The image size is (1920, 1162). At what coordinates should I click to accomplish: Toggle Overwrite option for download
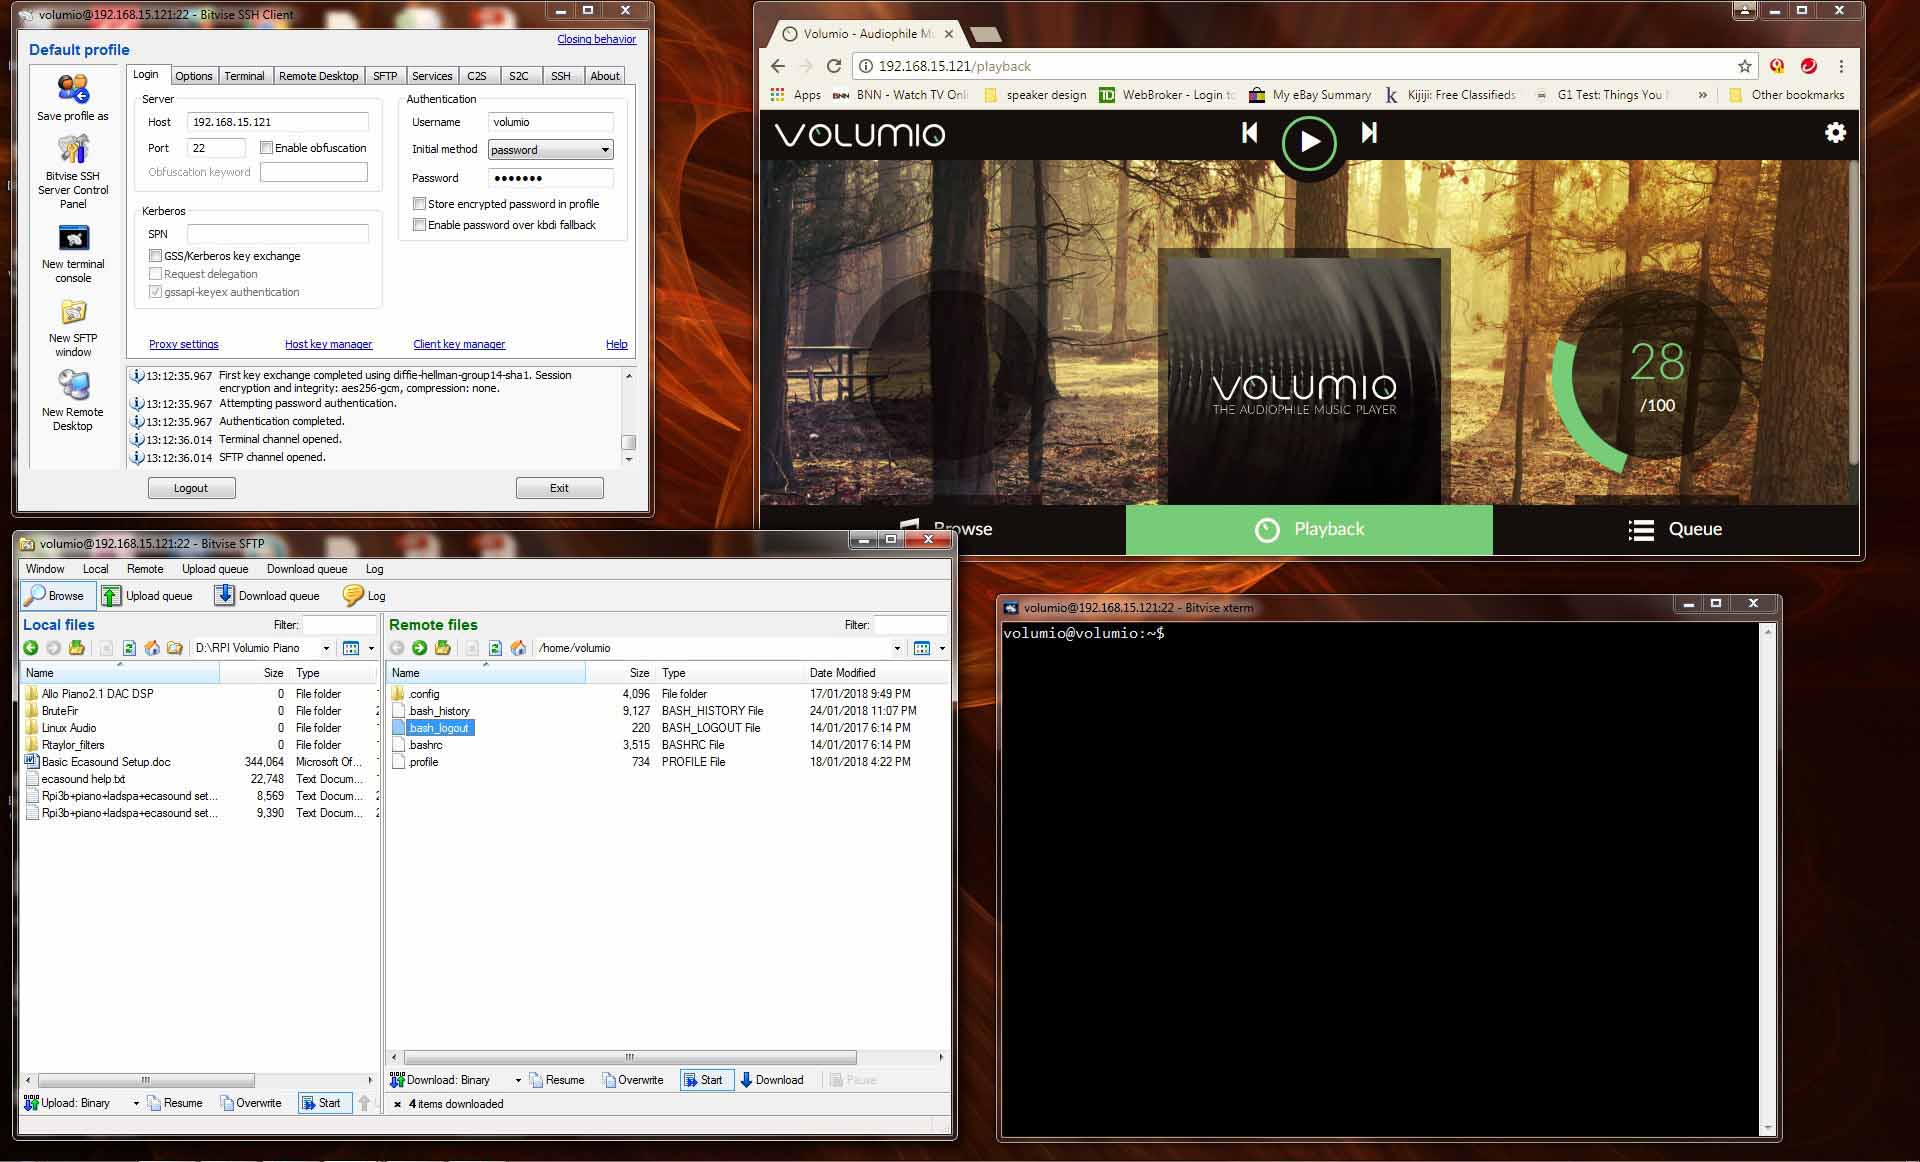pos(633,1080)
